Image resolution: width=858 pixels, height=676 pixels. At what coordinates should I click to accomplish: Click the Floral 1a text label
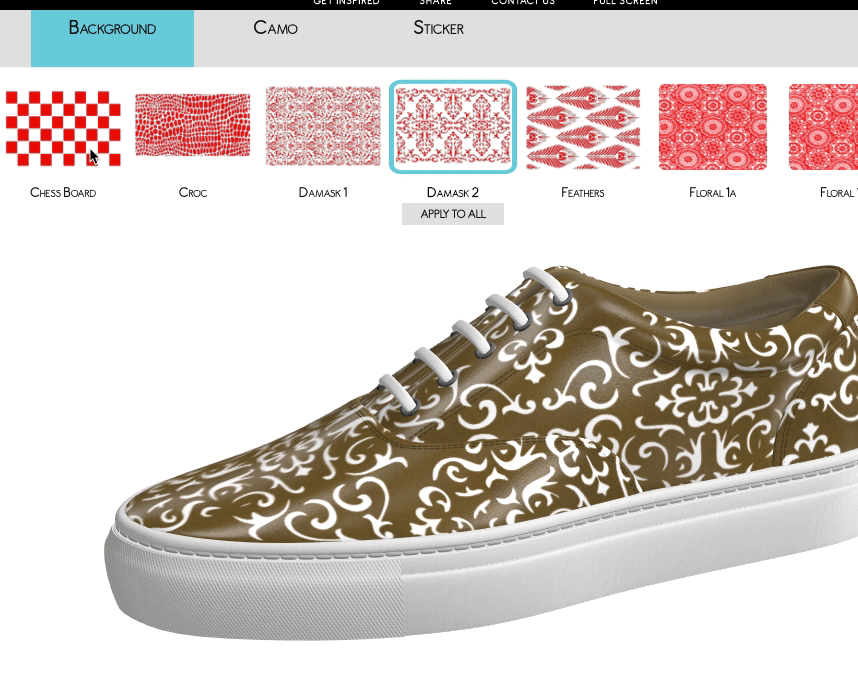coord(713,192)
